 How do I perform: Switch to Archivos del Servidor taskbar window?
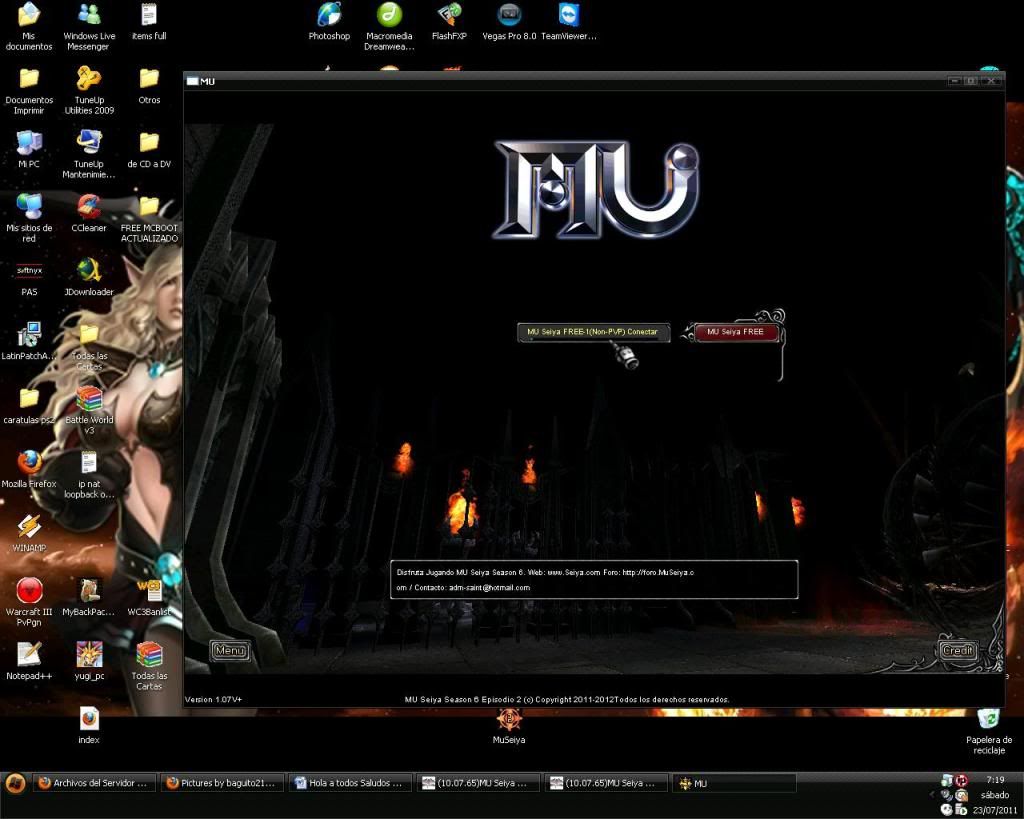(x=93, y=783)
